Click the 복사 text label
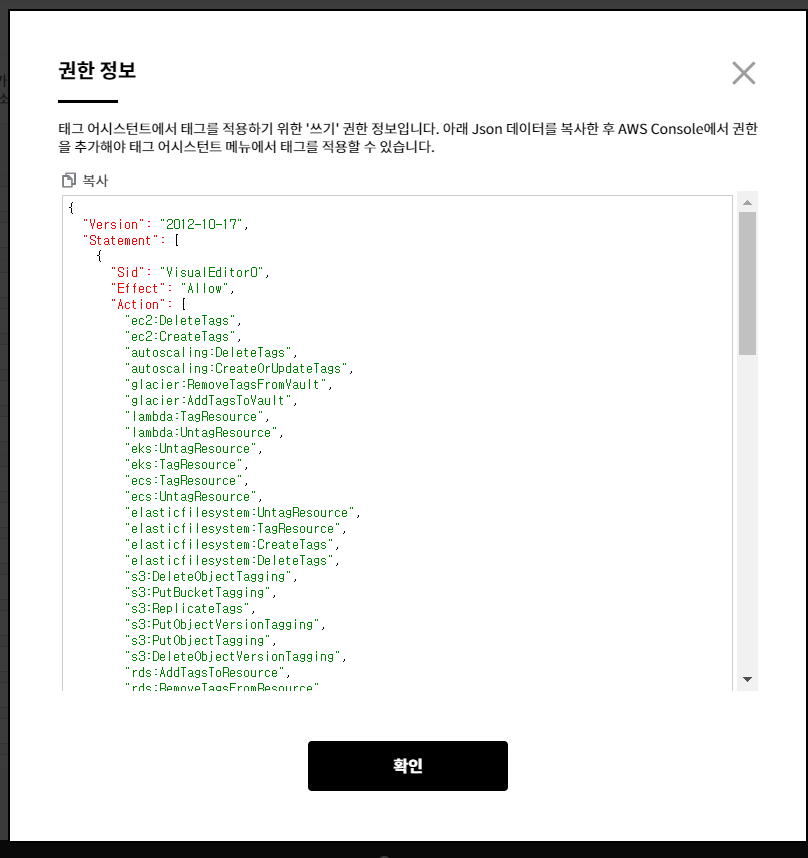The height and width of the screenshot is (858, 808). 95,181
